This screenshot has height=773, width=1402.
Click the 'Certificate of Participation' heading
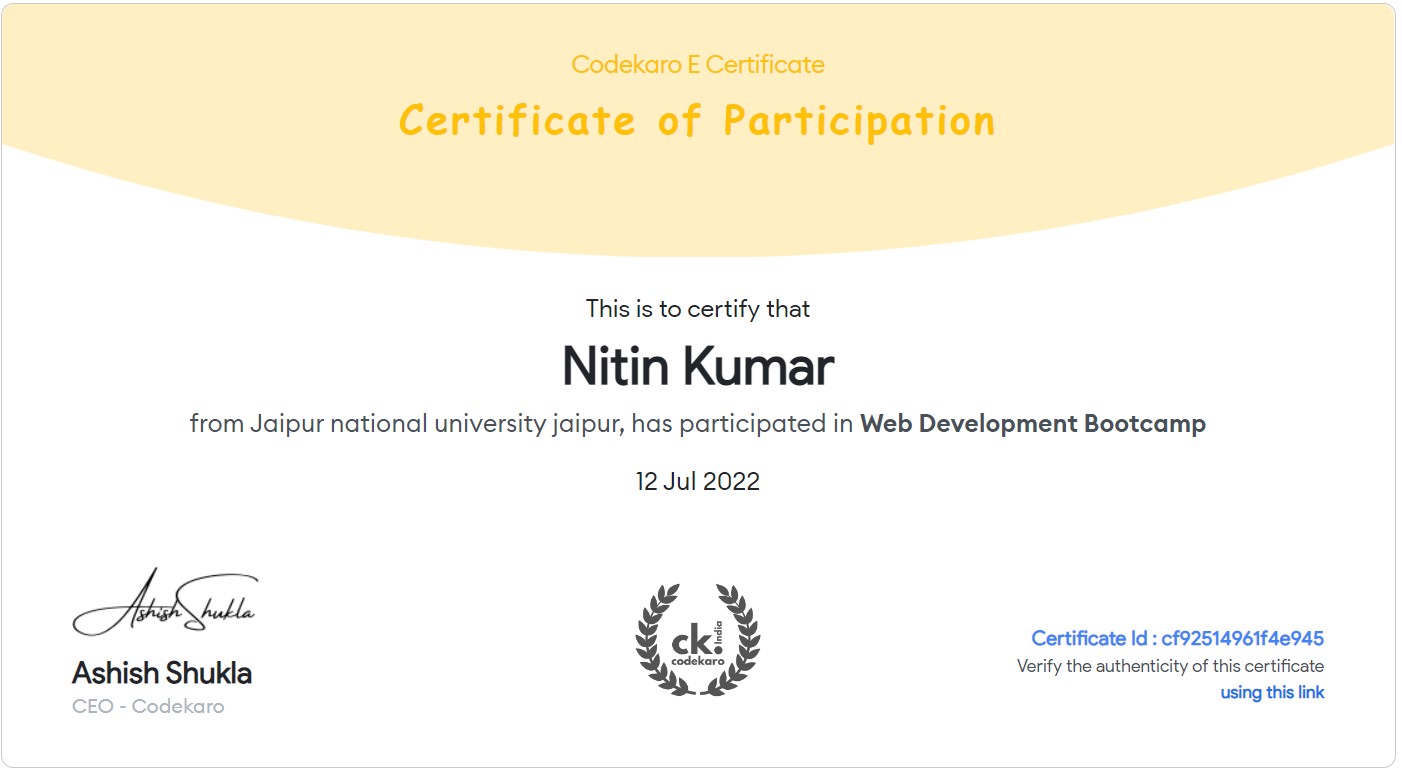coord(697,121)
